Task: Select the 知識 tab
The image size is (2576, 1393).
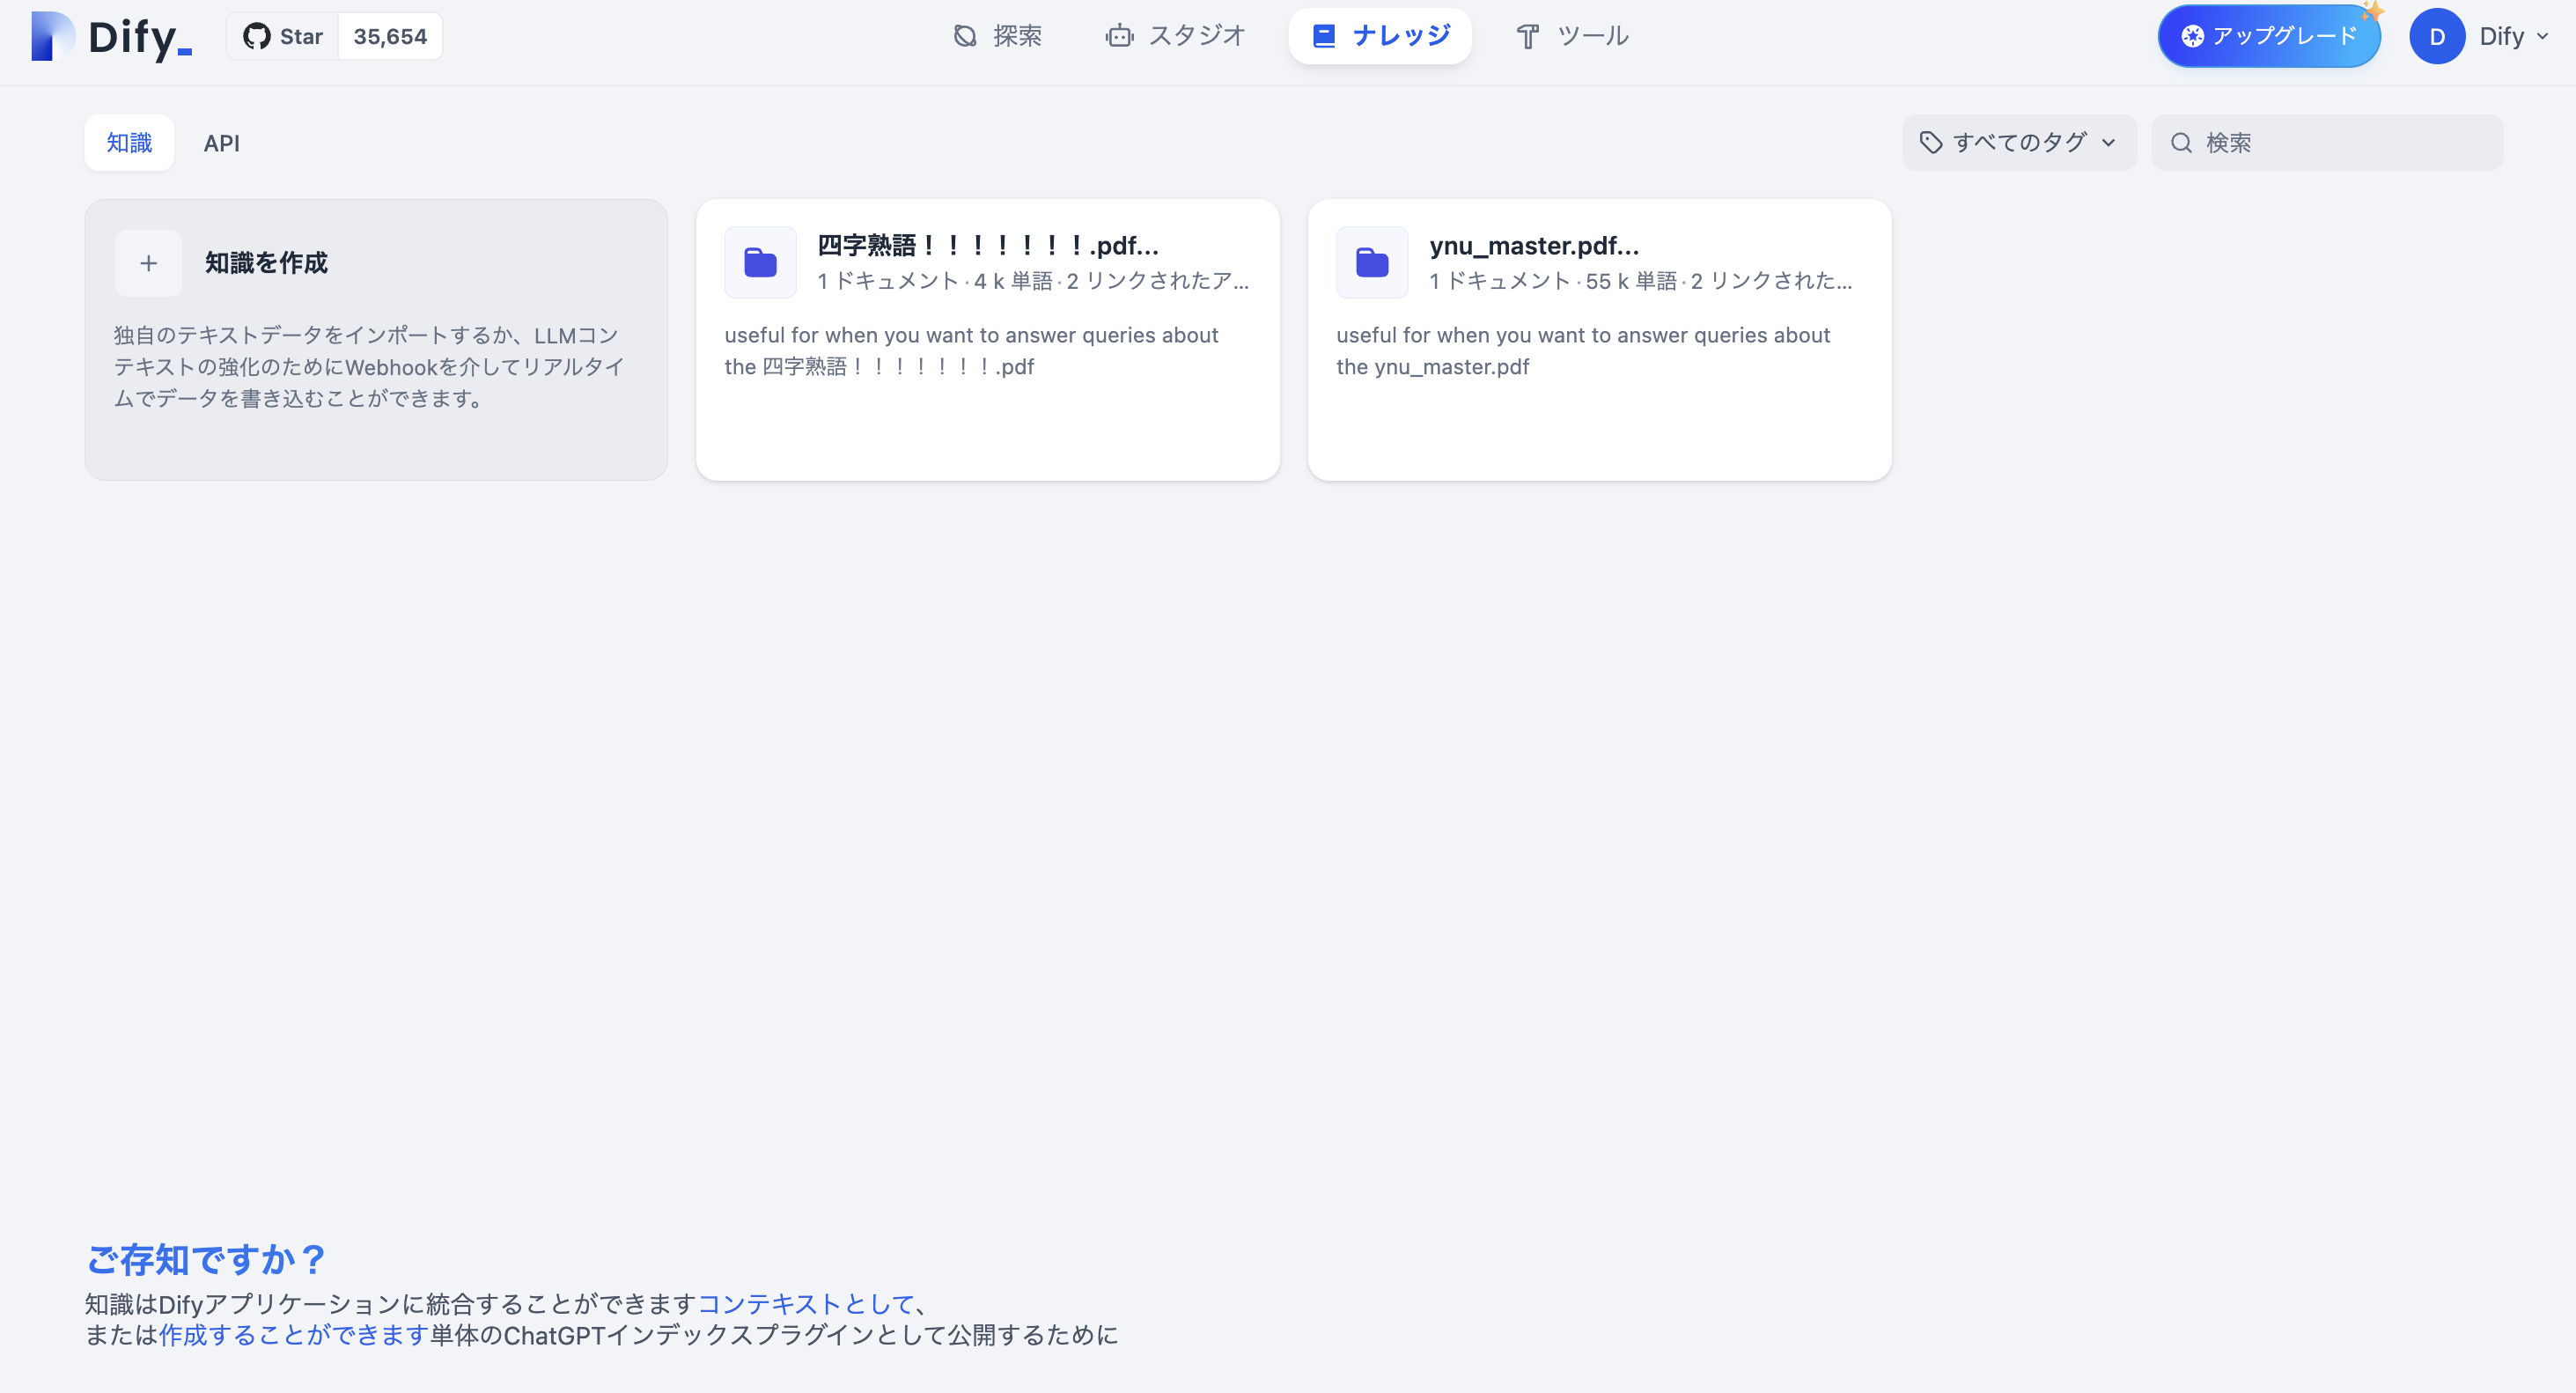Action: click(129, 143)
